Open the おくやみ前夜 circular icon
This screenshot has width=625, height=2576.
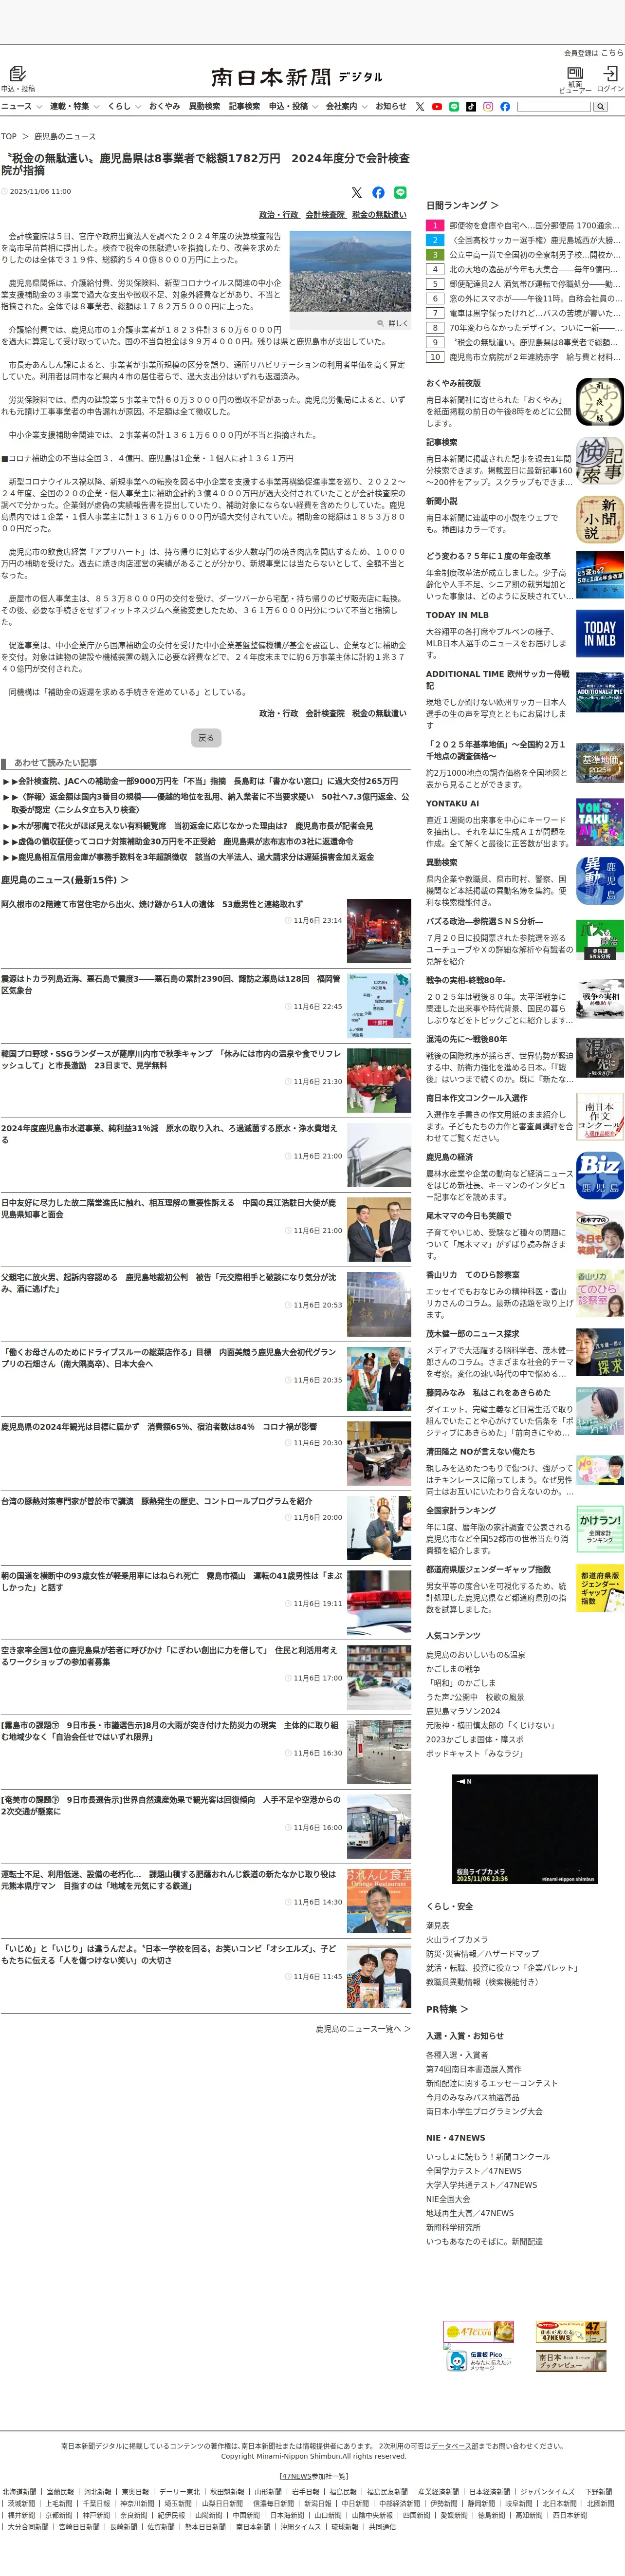tap(600, 402)
